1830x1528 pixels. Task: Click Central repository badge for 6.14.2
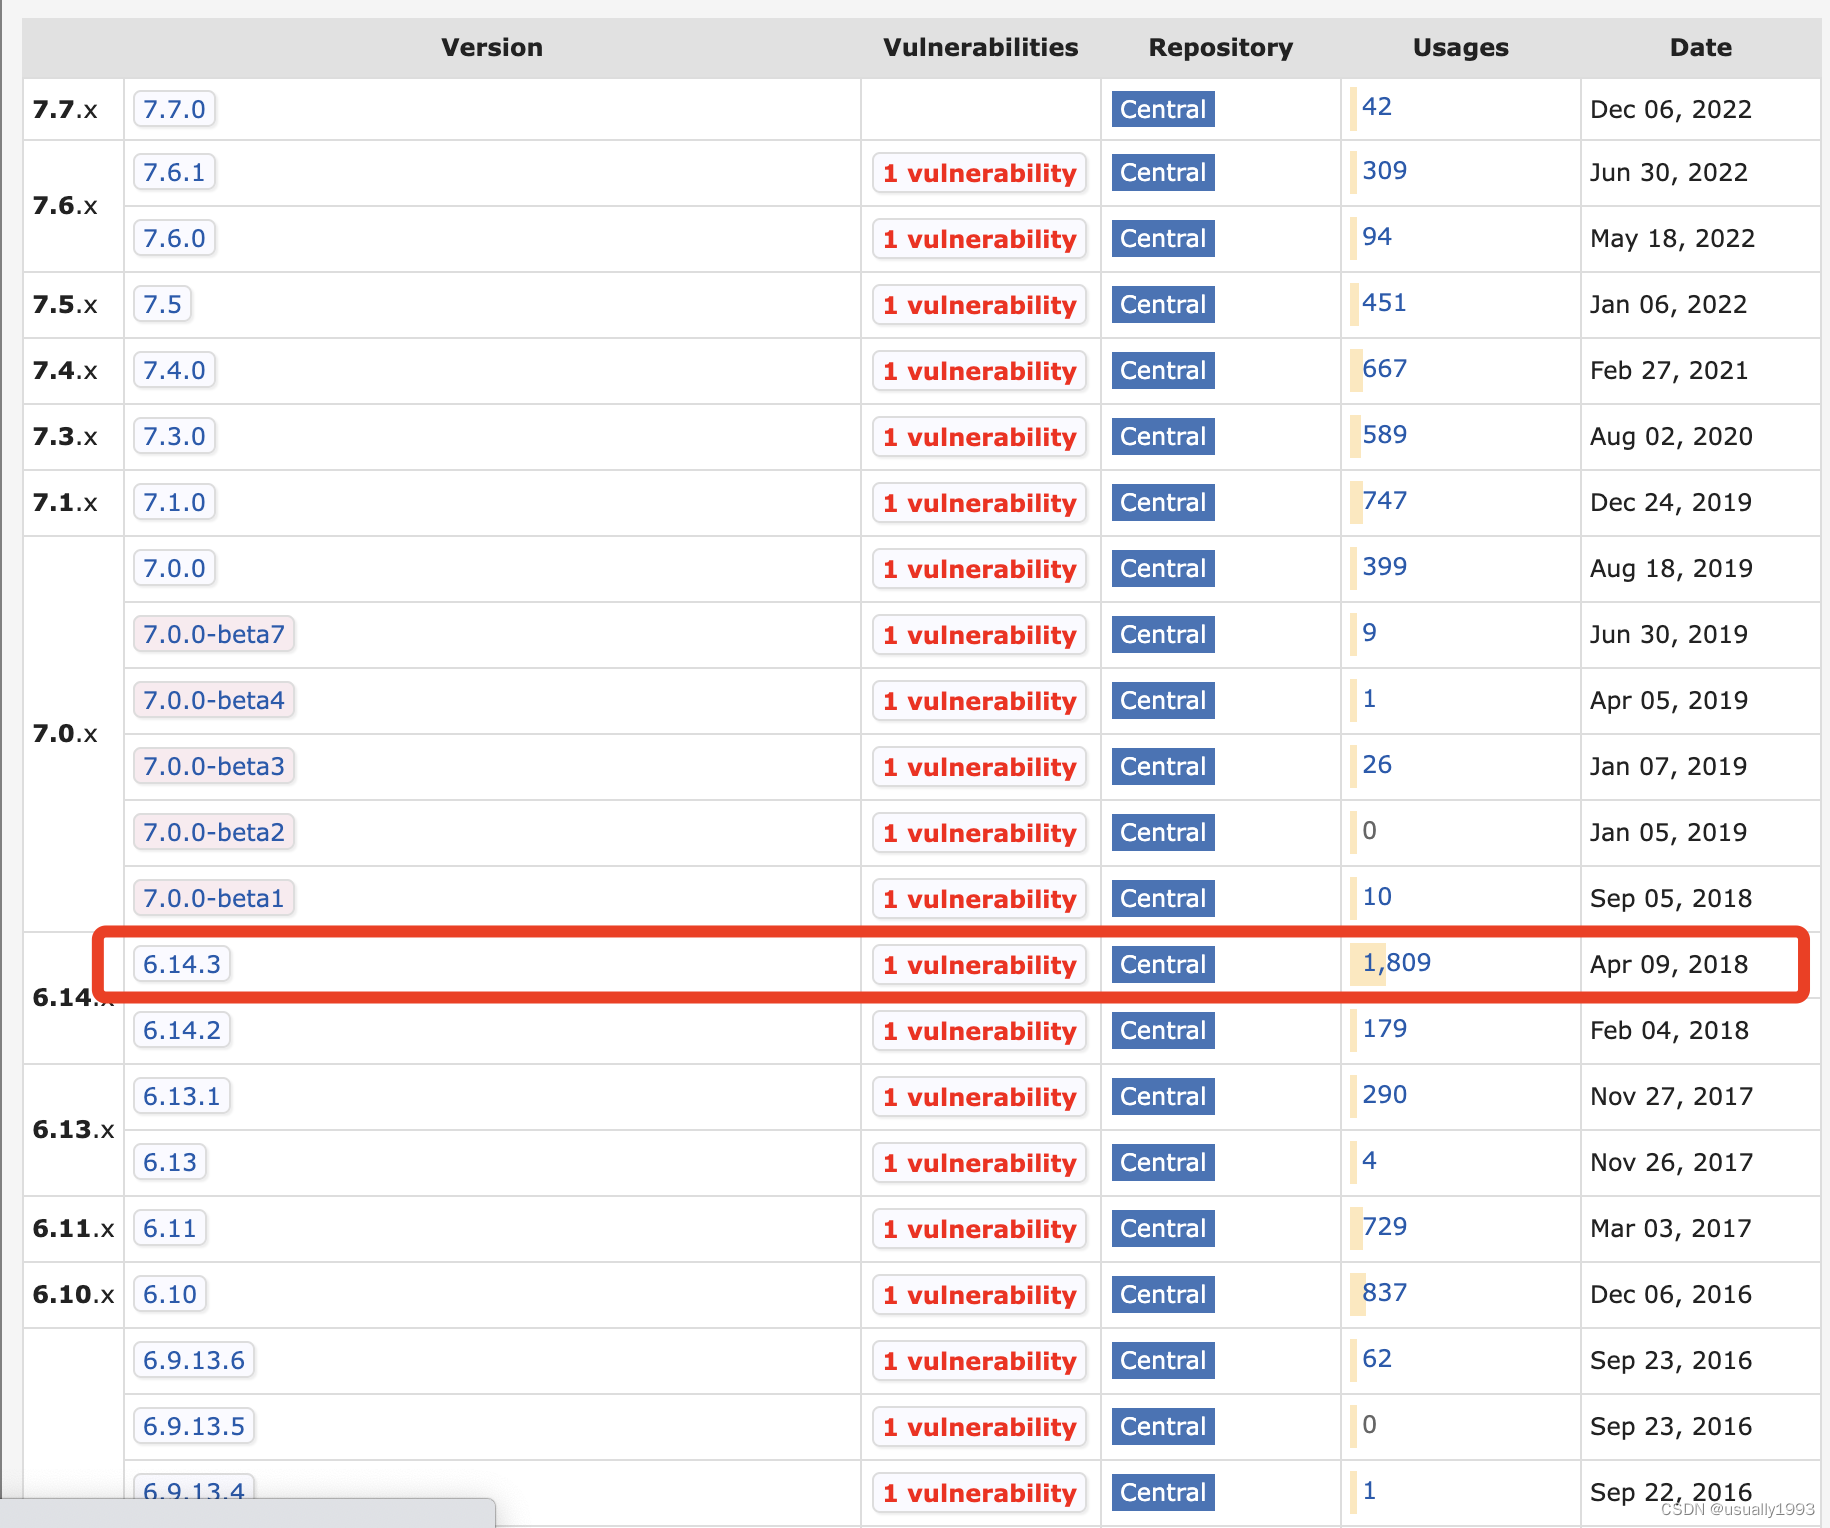click(1163, 1030)
